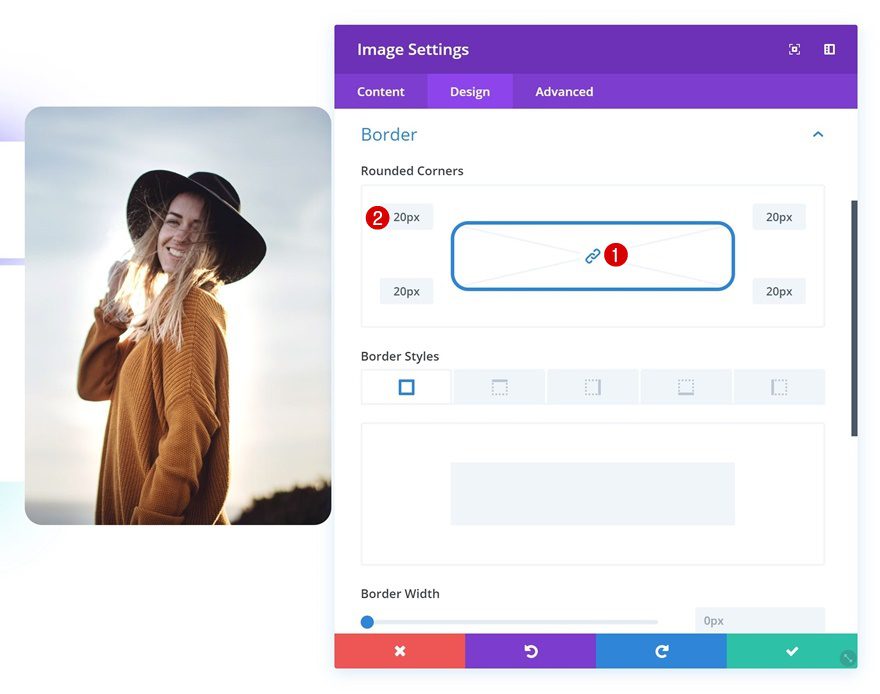Viewport: 880px width, 694px height.
Task: Collapse the Border section chevron
Action: (x=818, y=133)
